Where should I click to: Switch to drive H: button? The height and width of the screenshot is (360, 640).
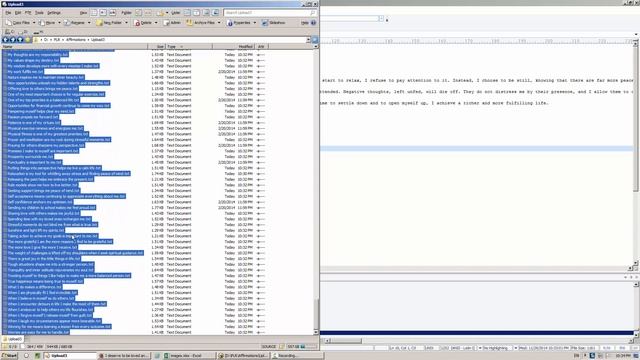[x=38, y=31]
